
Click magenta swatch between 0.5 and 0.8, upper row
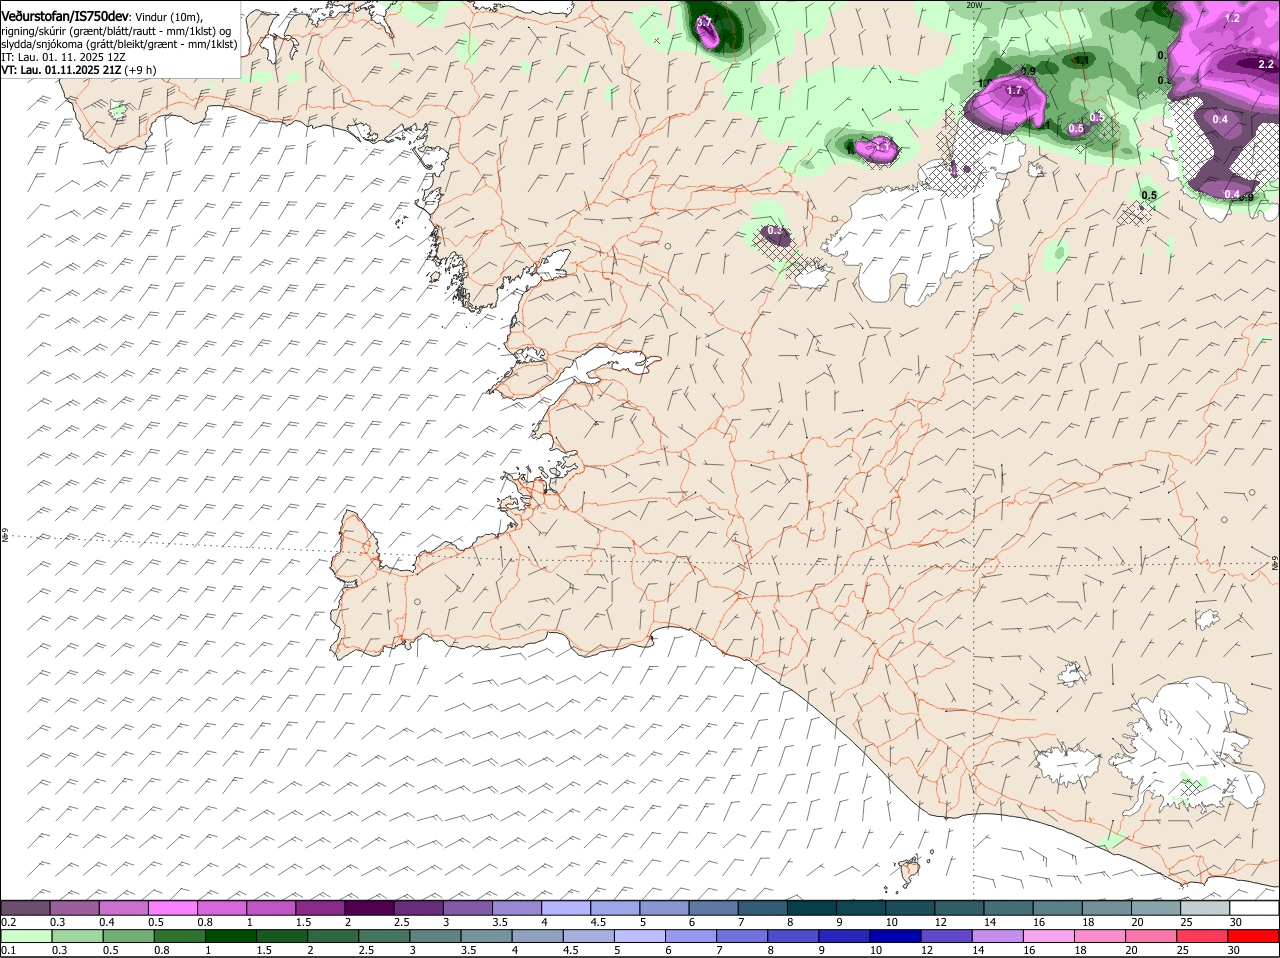click(x=173, y=907)
